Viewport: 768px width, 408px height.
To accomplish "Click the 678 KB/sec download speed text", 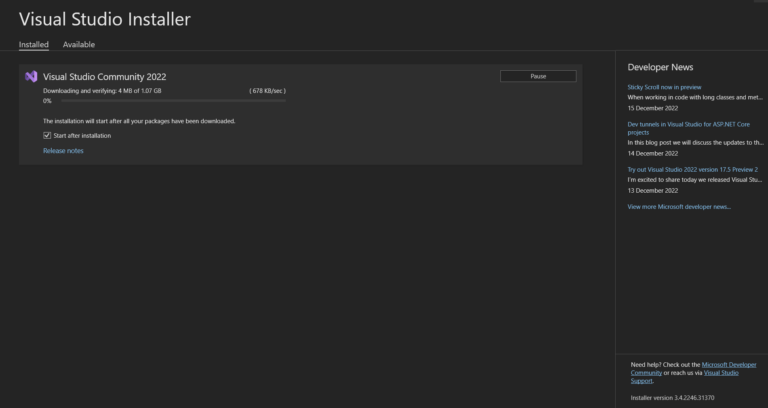I will coord(267,91).
